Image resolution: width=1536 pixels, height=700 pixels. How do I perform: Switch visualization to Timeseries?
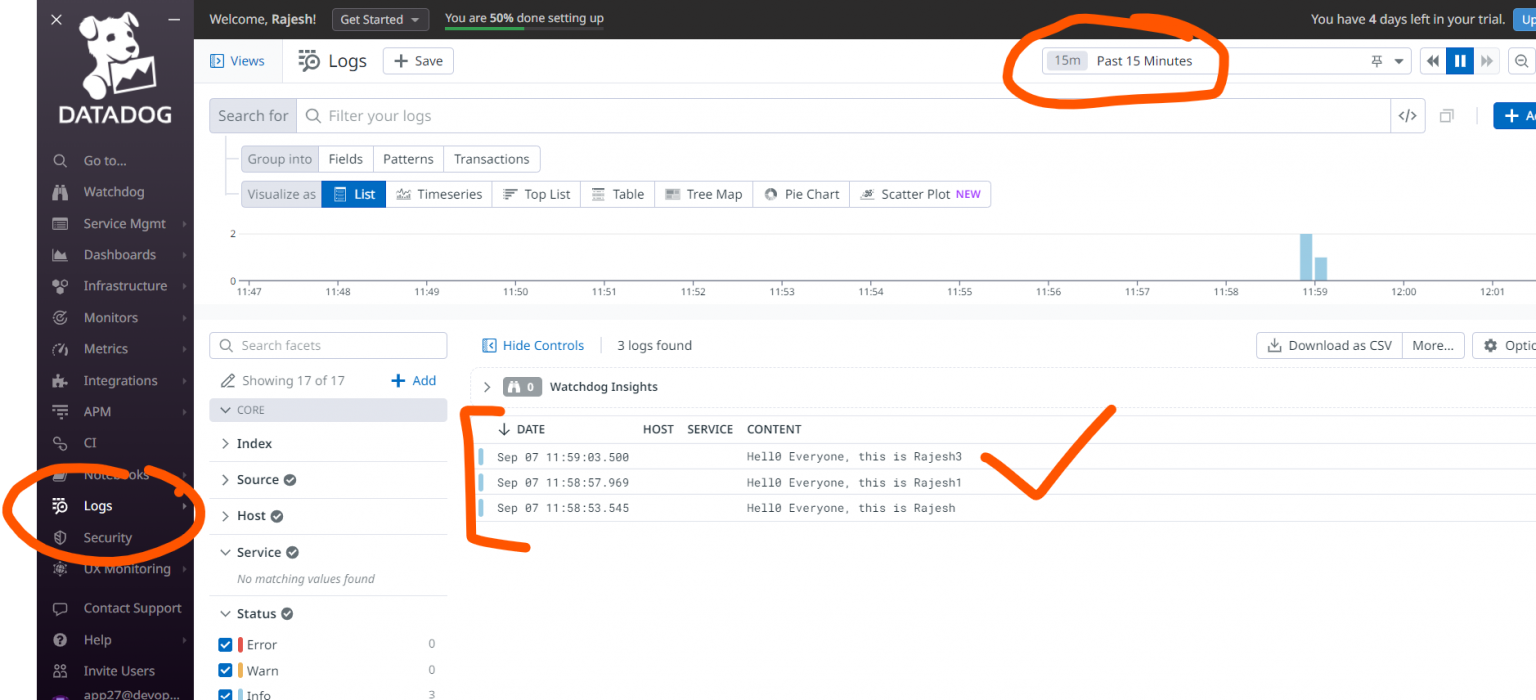coord(439,194)
